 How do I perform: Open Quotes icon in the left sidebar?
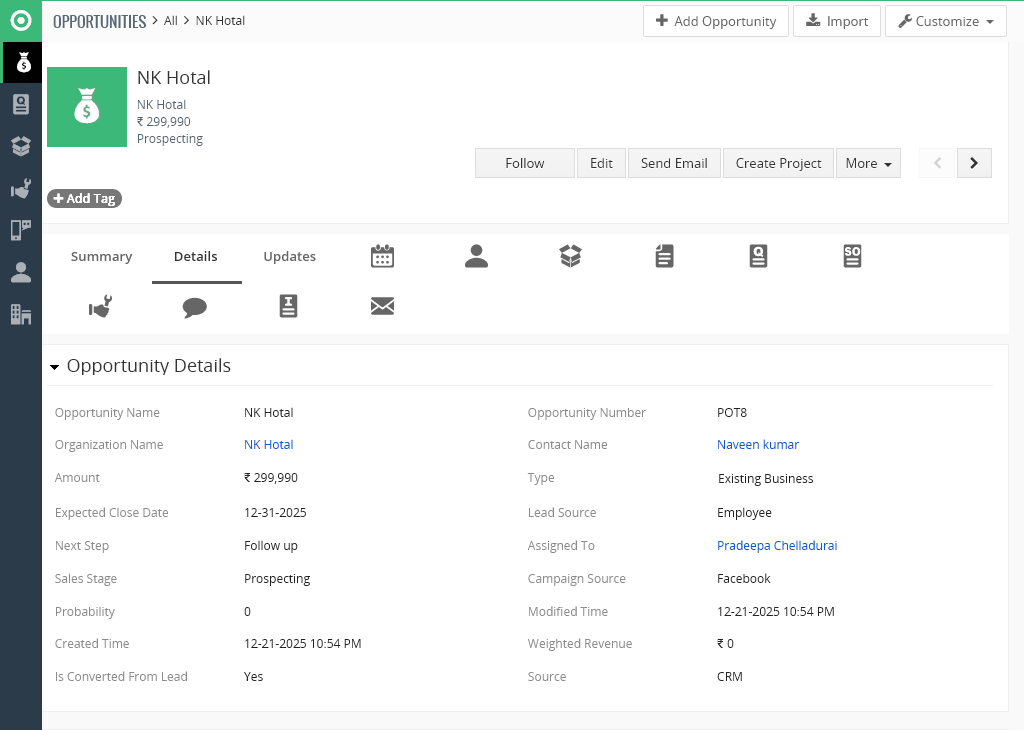click(21, 104)
